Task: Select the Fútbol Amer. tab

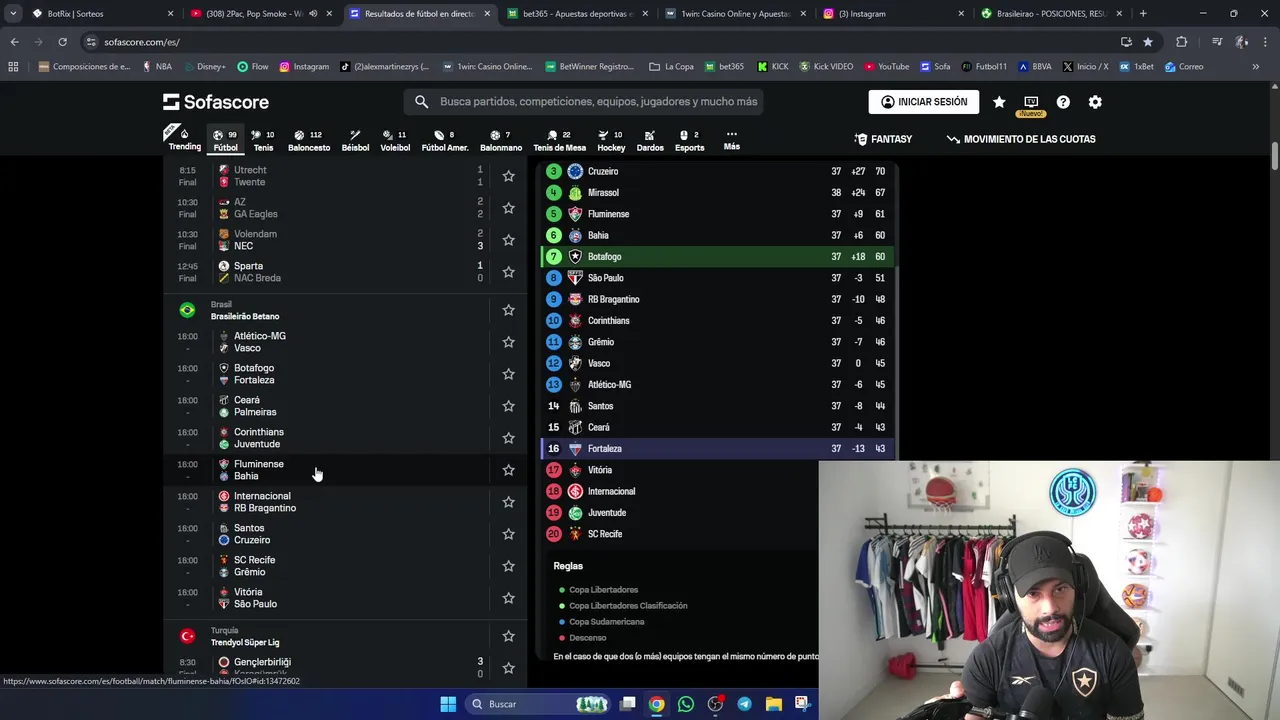Action: [445, 140]
